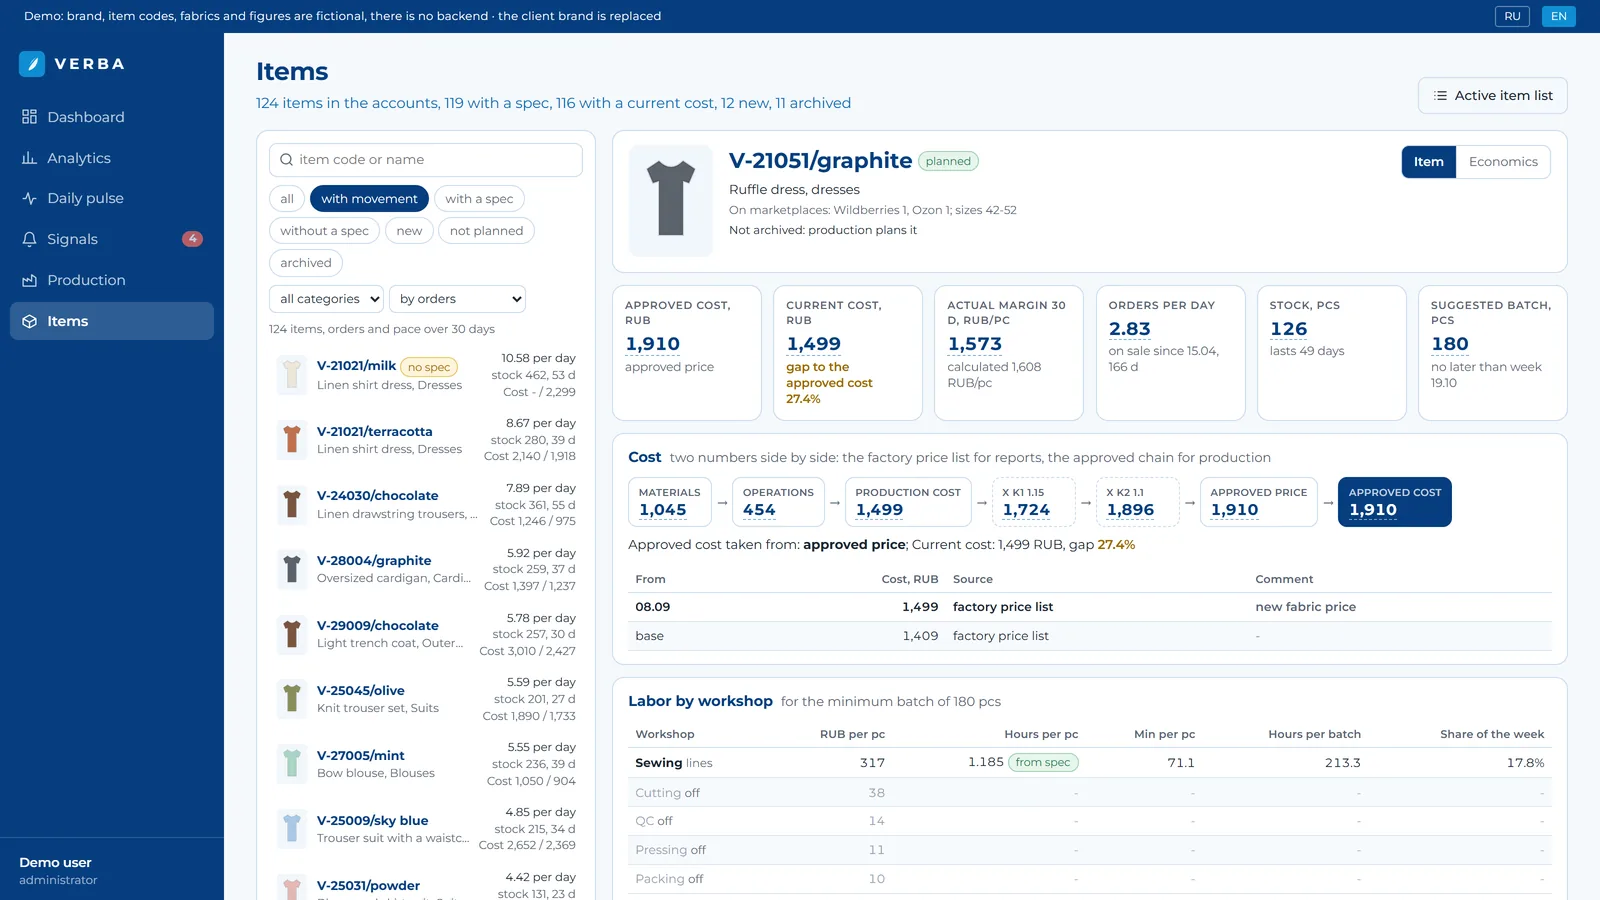Click the large graphite dress thumbnail
The width and height of the screenshot is (1600, 900).
[x=671, y=200]
